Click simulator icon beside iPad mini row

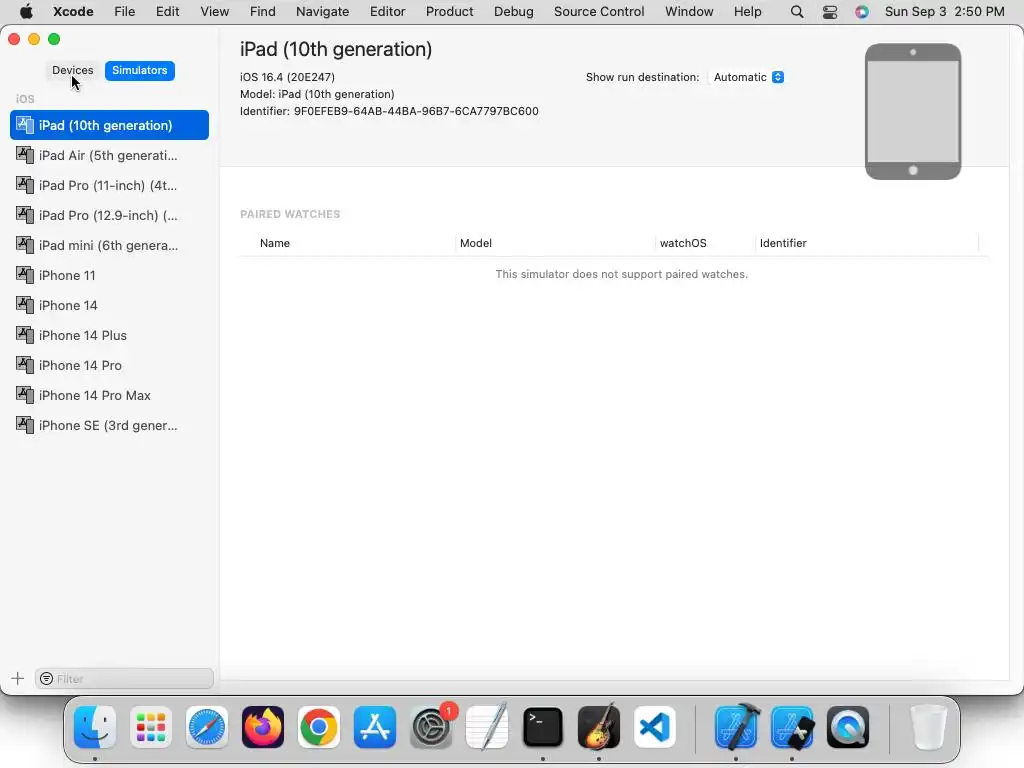click(x=25, y=245)
